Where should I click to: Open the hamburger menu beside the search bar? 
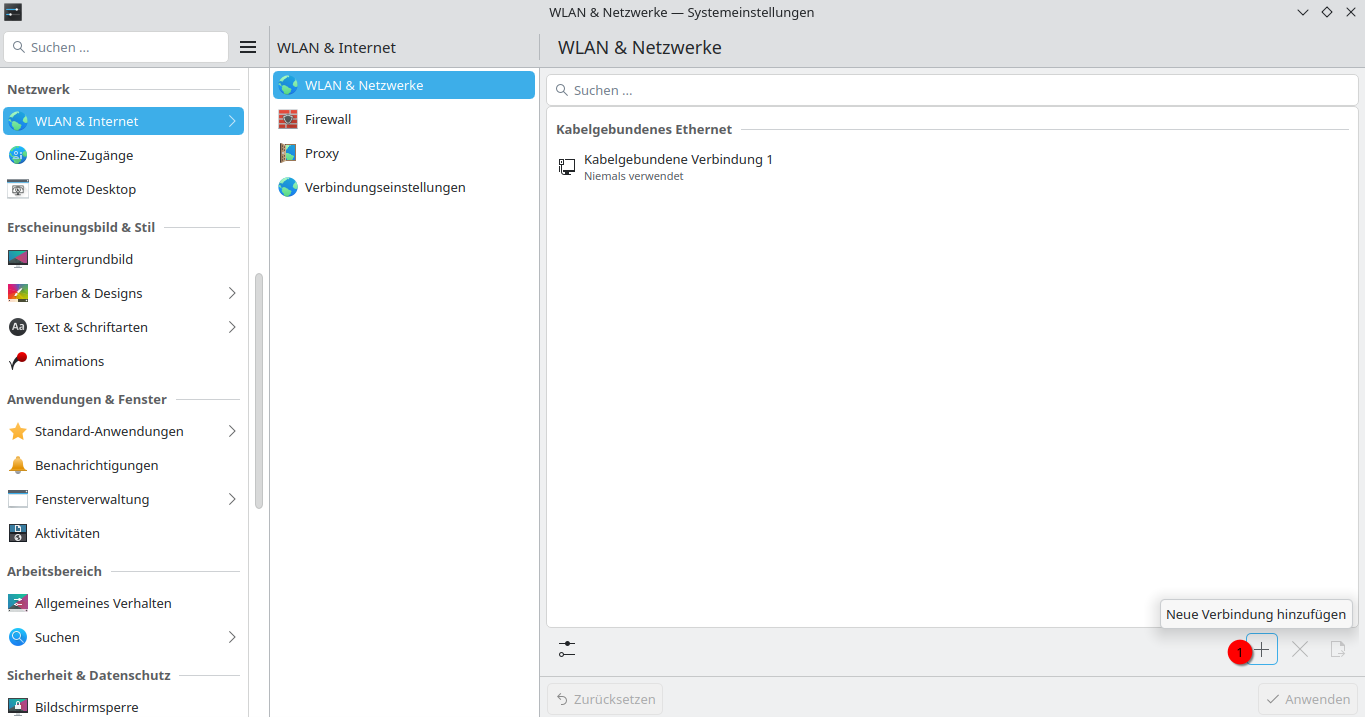pyautogui.click(x=248, y=46)
